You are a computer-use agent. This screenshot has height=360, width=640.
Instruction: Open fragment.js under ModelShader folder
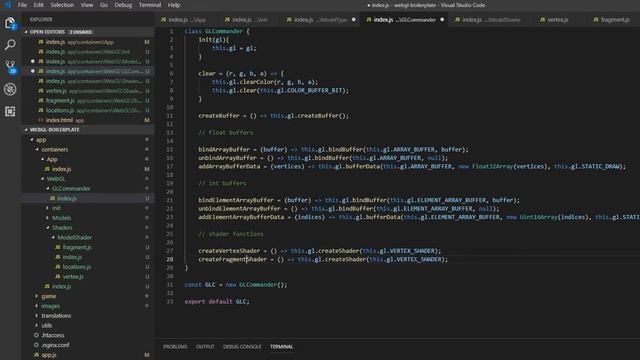[88, 247]
